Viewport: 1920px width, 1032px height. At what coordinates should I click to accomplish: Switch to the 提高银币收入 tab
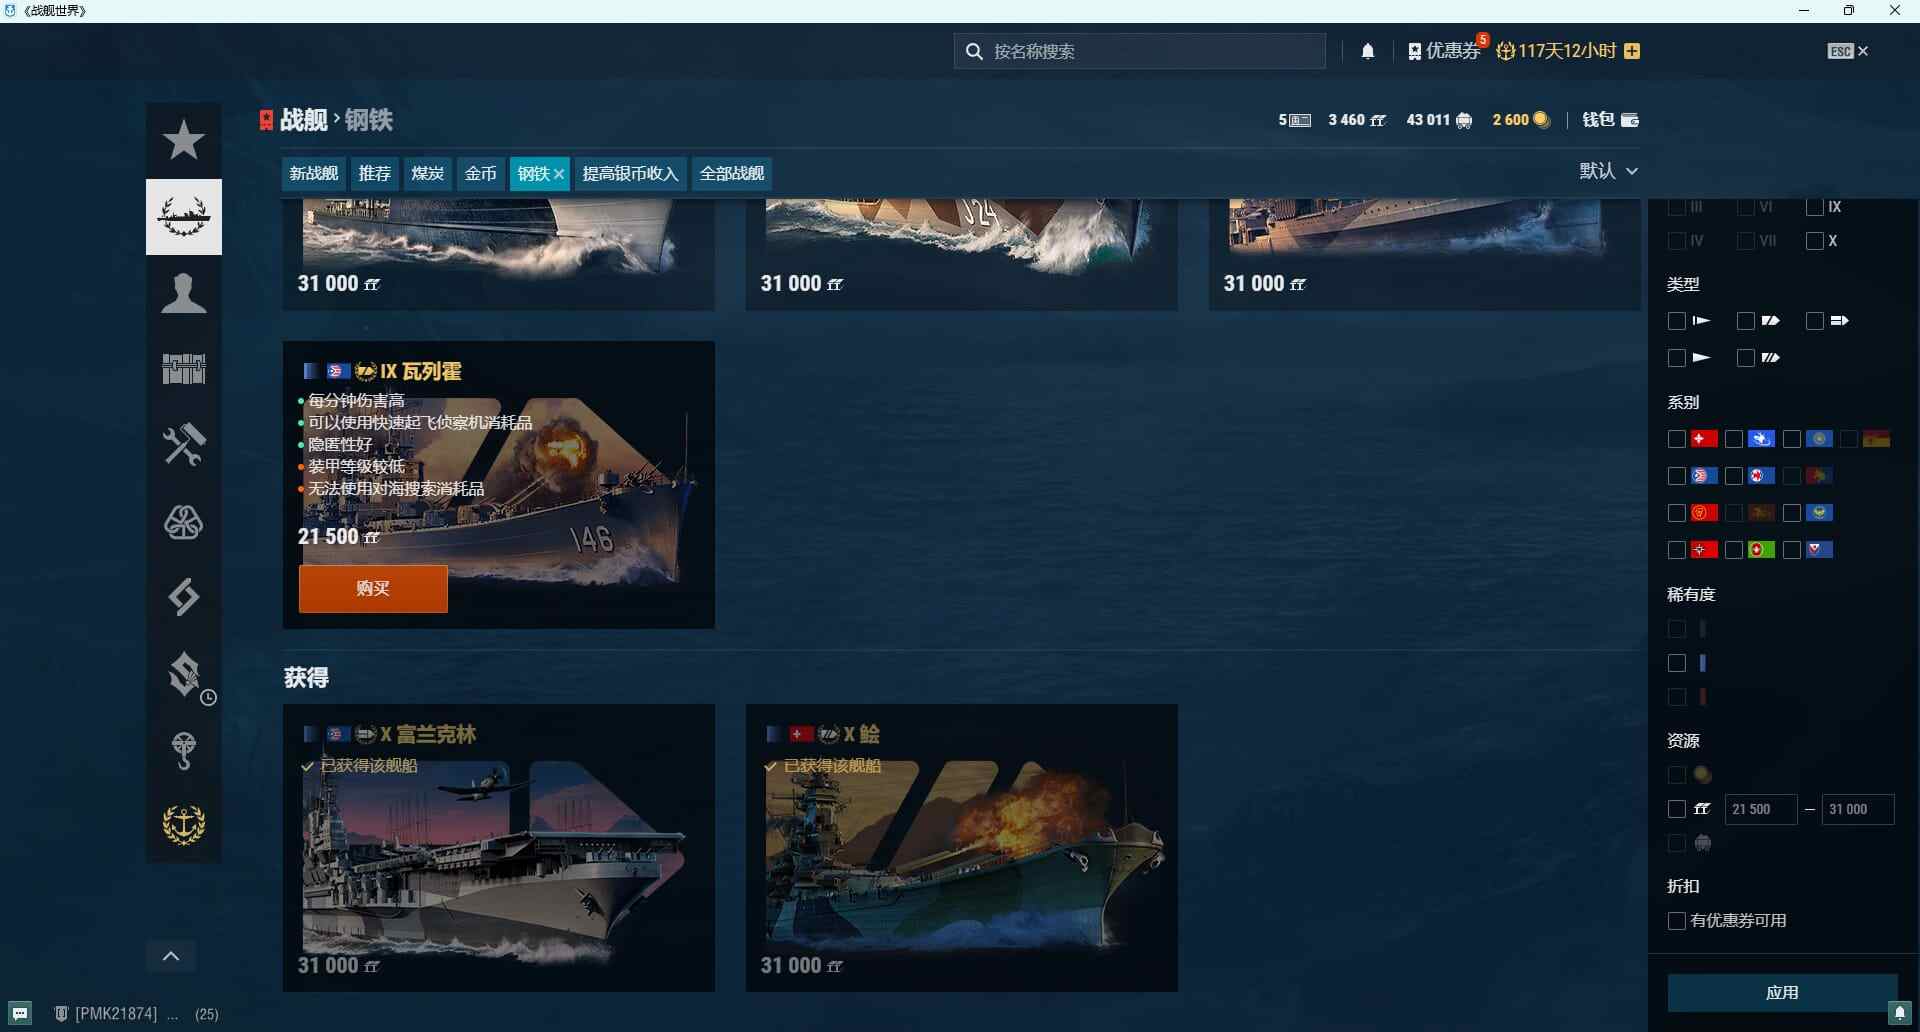(630, 174)
